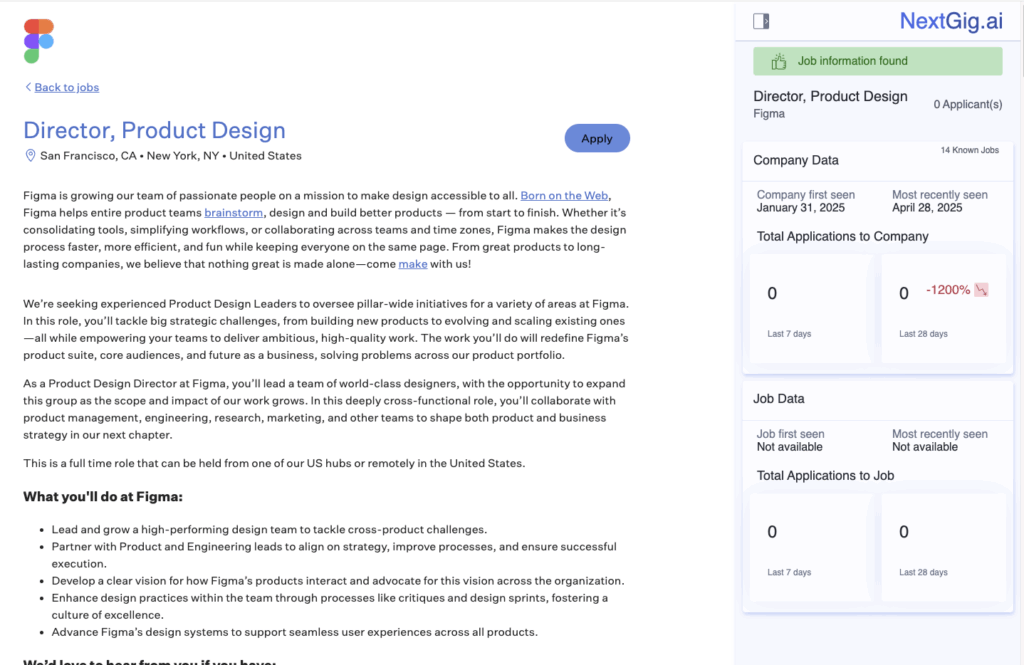This screenshot has height=665, width=1024.
Task: Click the What you'll do at Figma heading
Action: click(103, 496)
